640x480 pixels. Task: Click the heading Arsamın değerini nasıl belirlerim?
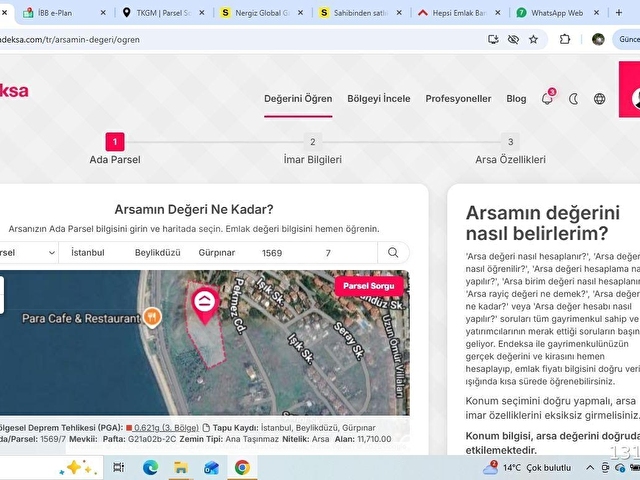coord(543,223)
